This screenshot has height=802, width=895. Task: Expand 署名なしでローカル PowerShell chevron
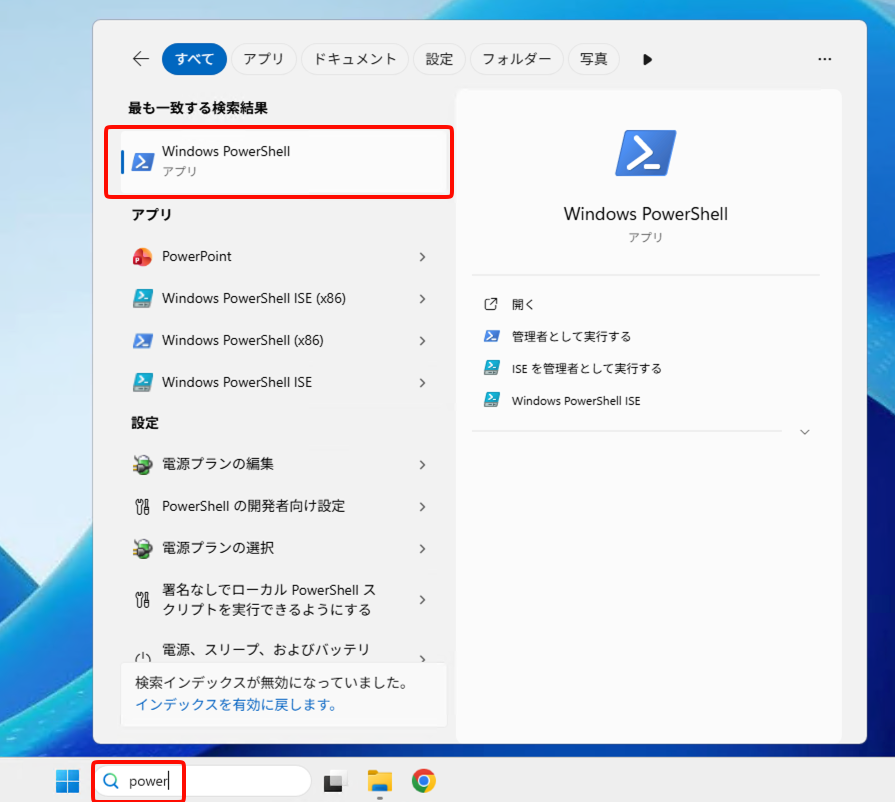tap(422, 600)
